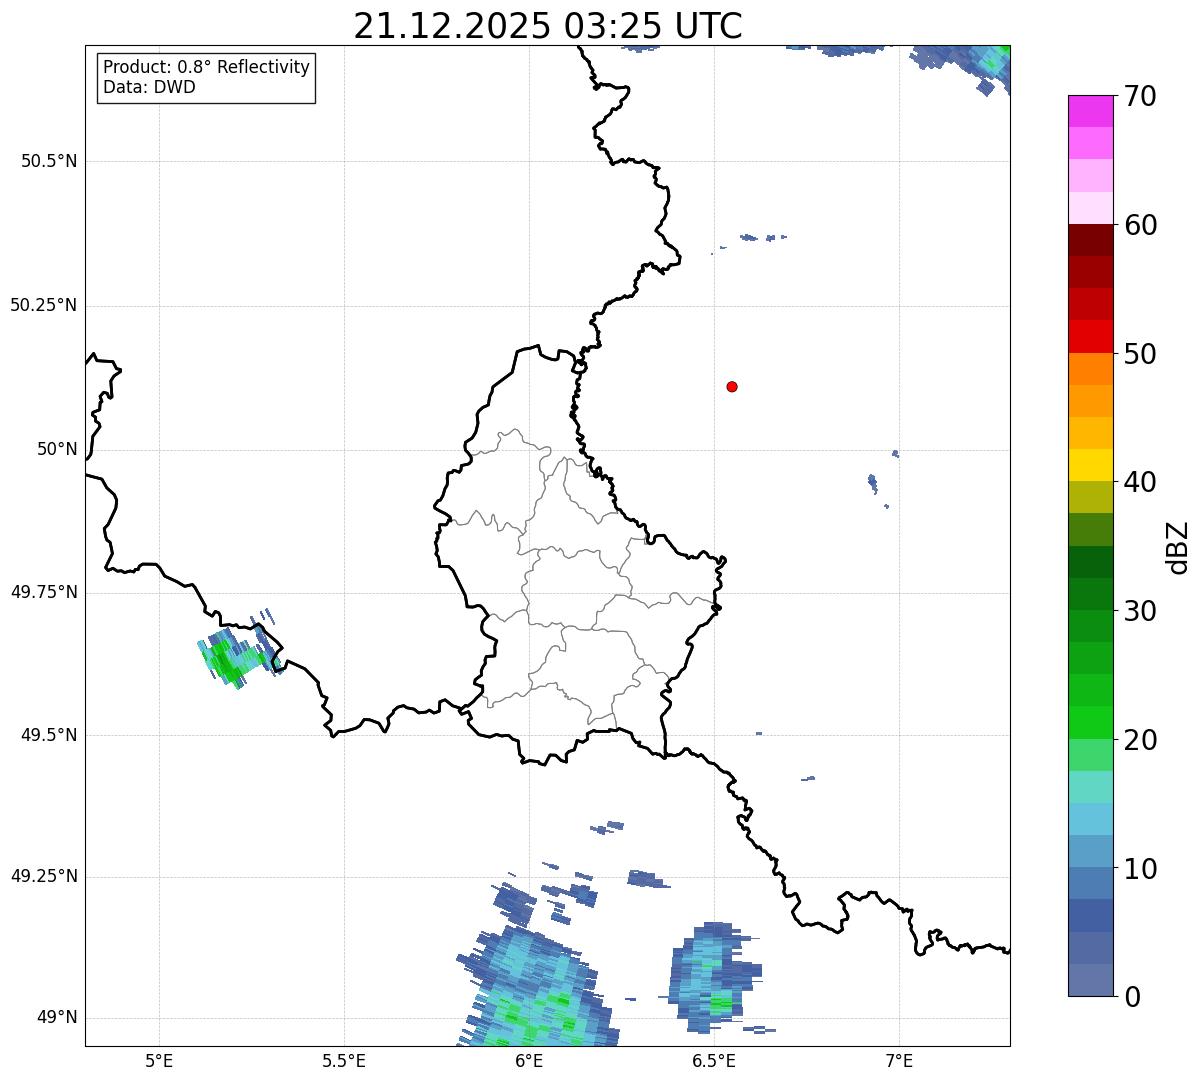
Task: Click the yellow colorbar swatch at 40
Action: point(1090,465)
